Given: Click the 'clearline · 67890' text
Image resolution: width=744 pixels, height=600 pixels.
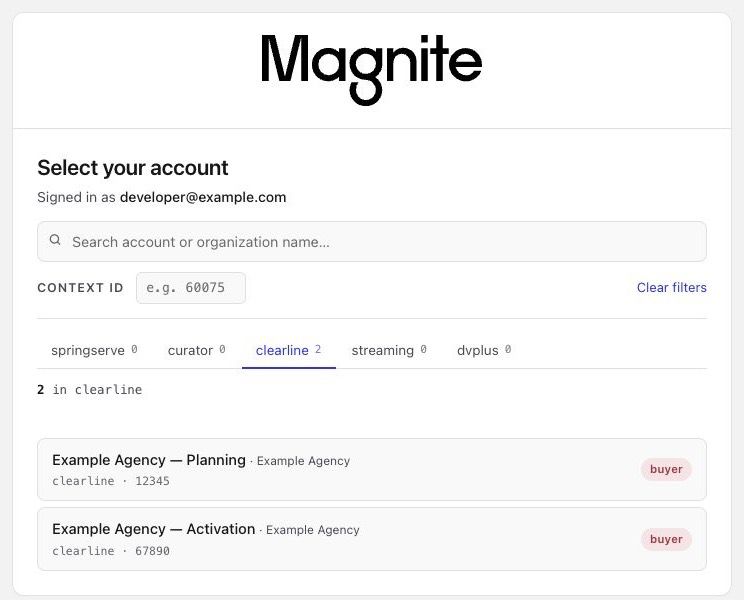Looking at the screenshot, I should [x=111, y=551].
